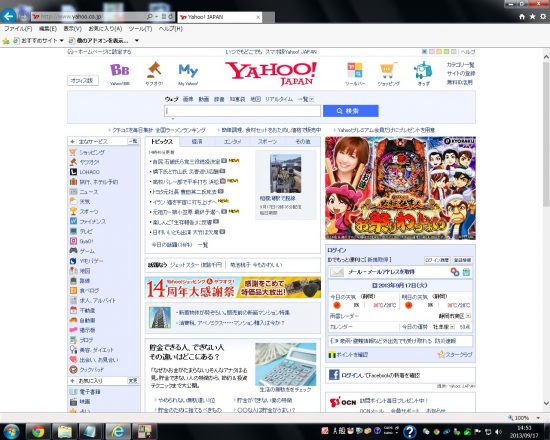Screen dimensions: 550x440
Task: Expand the horoscope sign dropdown
Action: [x=452, y=327]
